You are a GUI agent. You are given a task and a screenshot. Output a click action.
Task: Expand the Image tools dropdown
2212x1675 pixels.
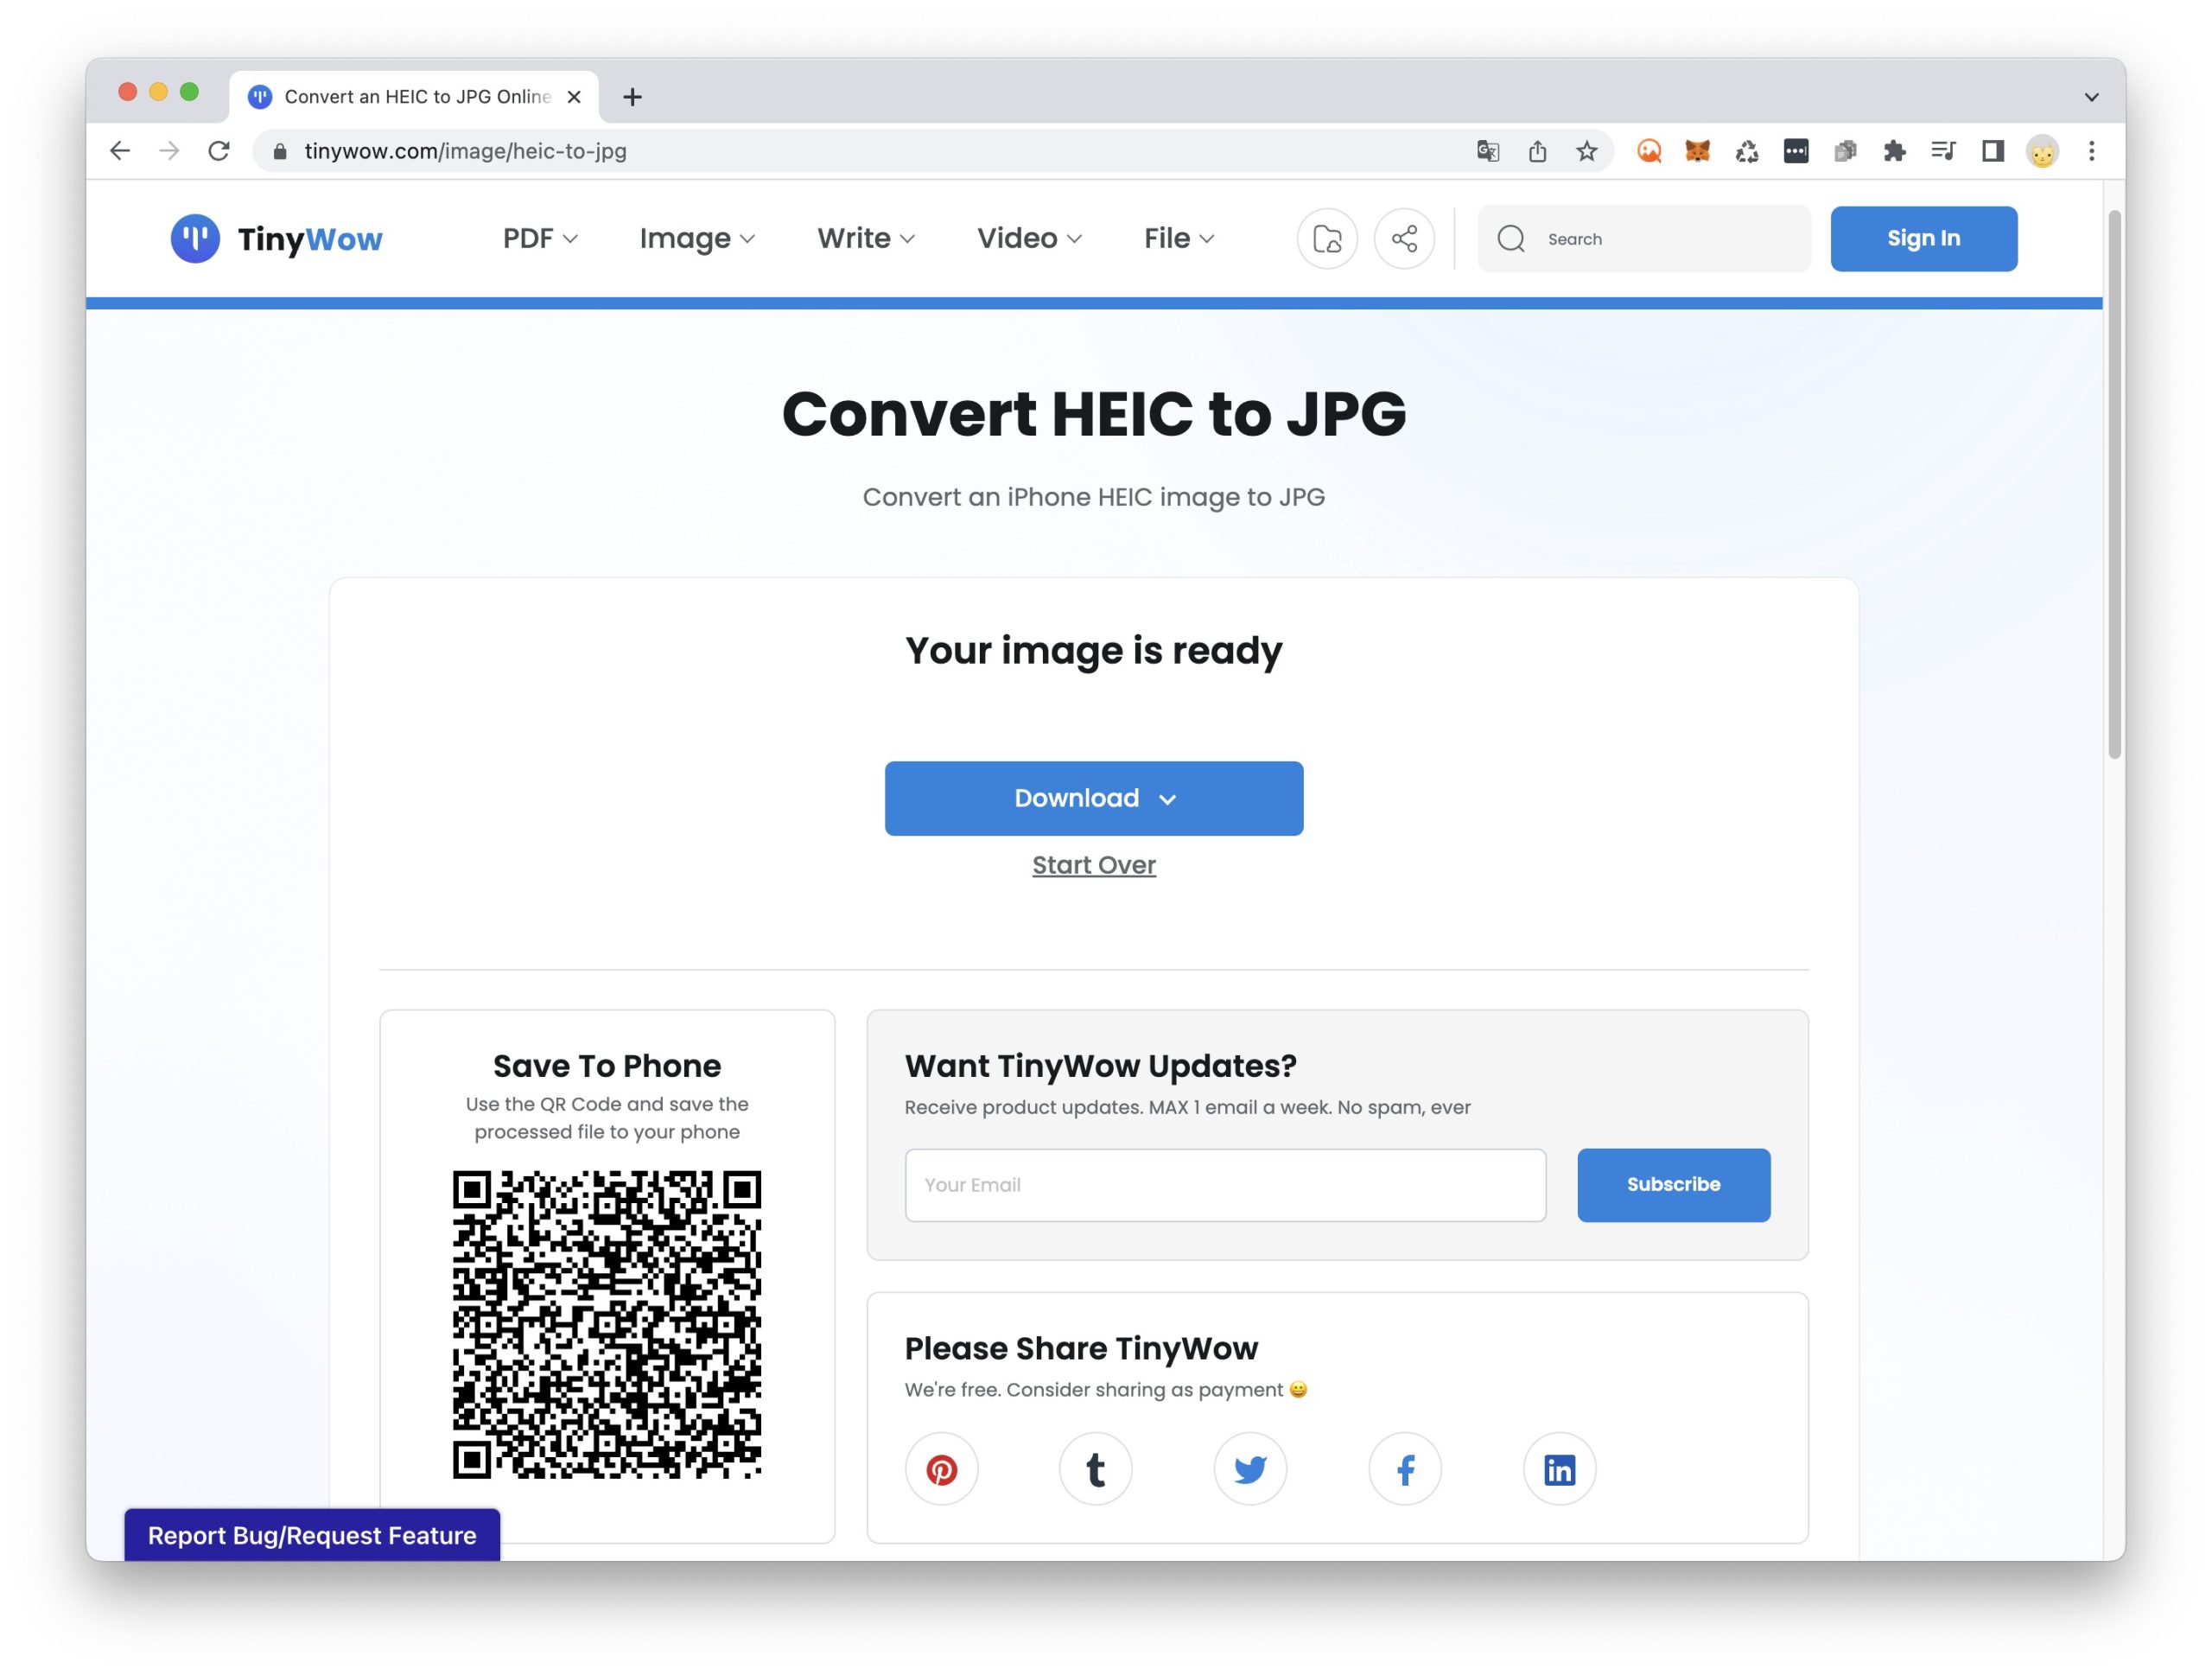tap(697, 239)
